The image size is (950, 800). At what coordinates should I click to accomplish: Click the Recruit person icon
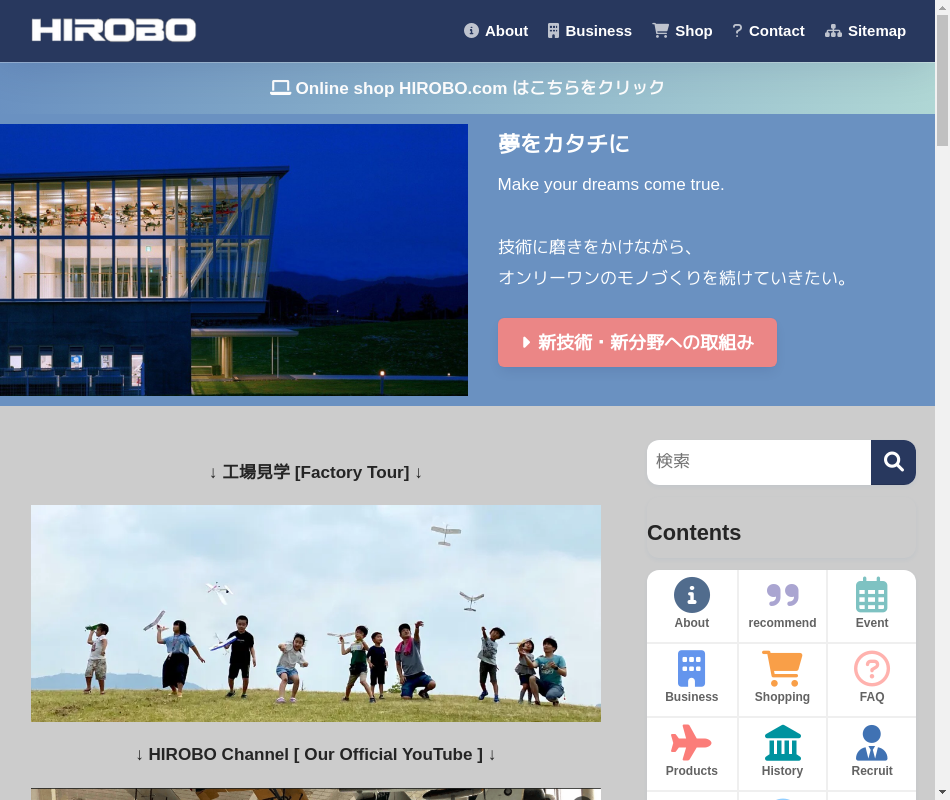[871, 744]
